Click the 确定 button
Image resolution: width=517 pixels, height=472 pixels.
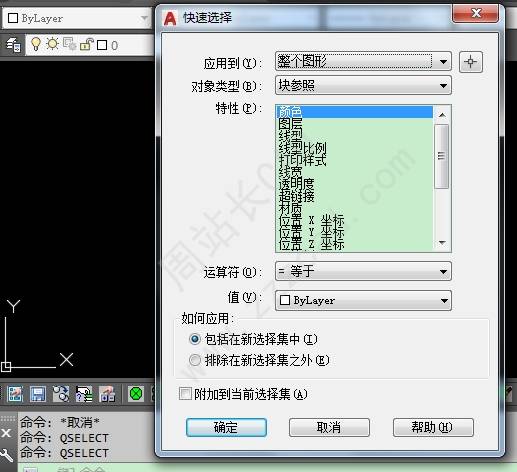[226, 427]
